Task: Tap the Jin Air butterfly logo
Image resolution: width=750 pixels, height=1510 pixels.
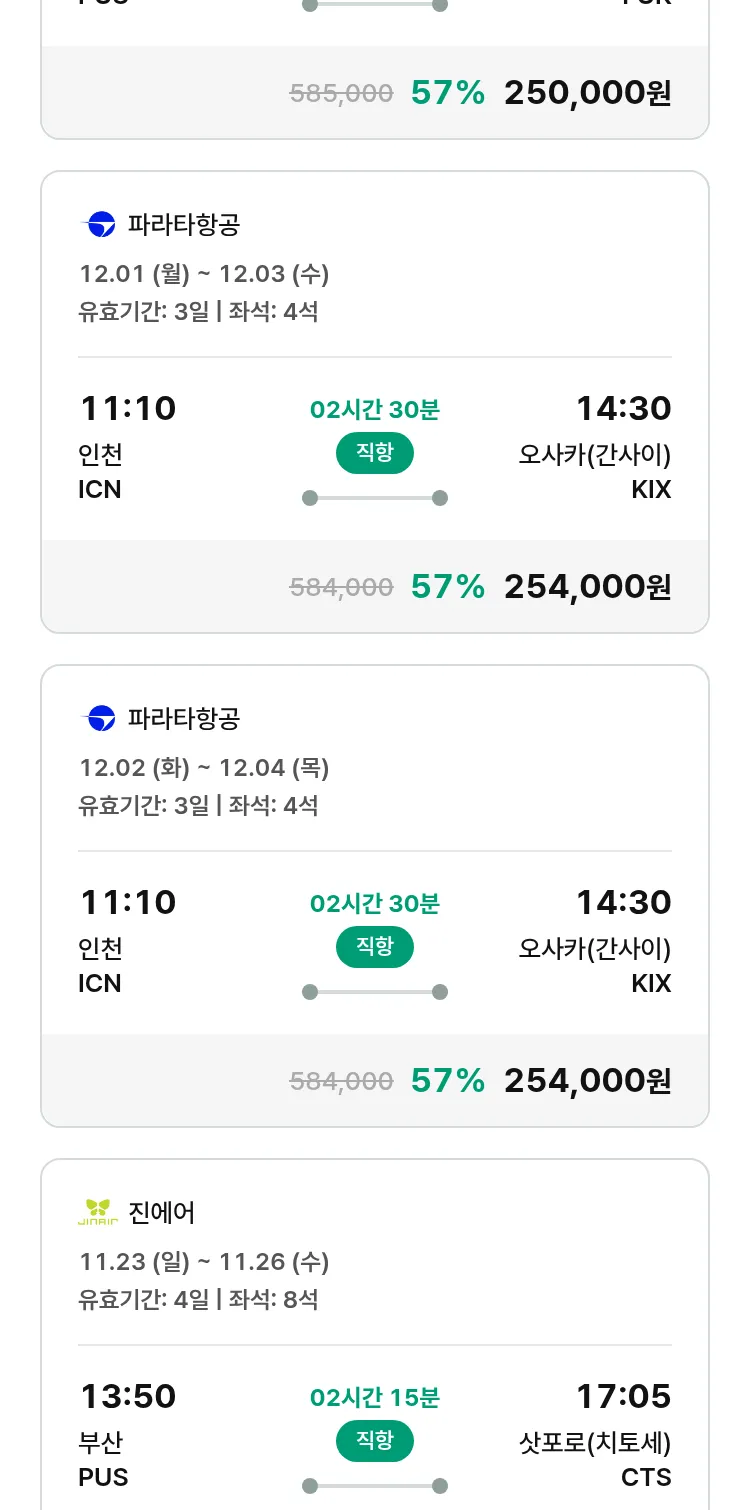Action: 98,1213
